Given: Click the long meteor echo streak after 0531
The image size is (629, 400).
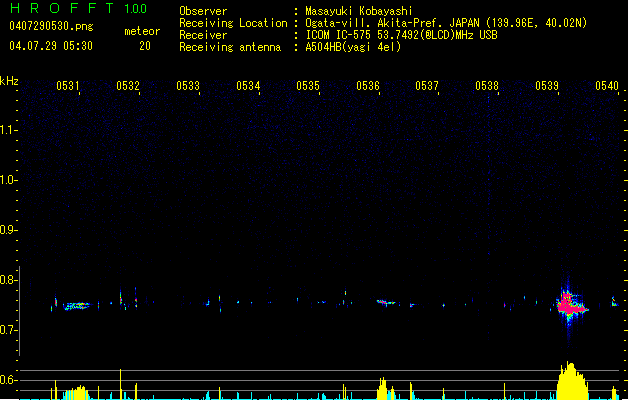Looking at the screenshot, I should [76, 306].
